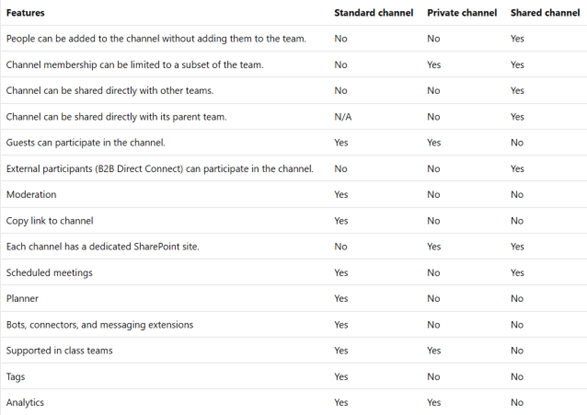
Task: Click the Standard channel column header
Action: (373, 13)
